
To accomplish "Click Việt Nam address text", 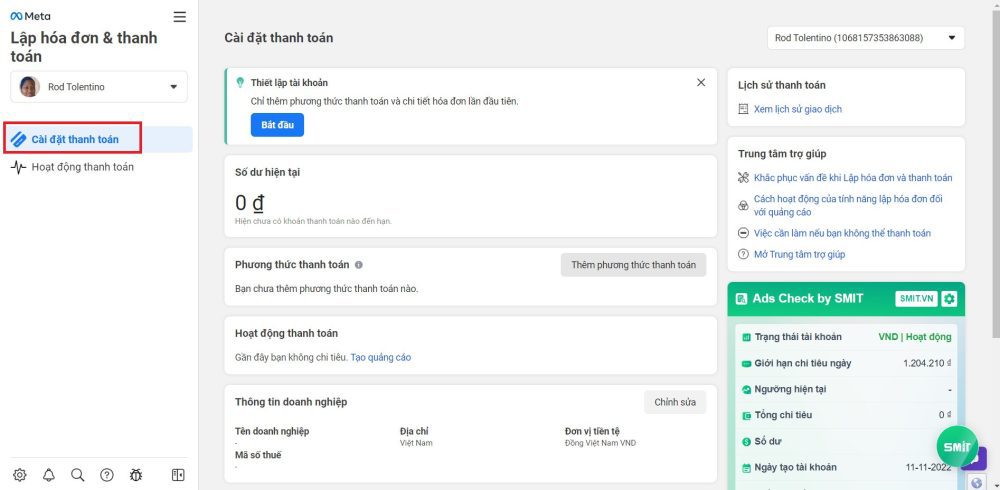I will [x=416, y=443].
